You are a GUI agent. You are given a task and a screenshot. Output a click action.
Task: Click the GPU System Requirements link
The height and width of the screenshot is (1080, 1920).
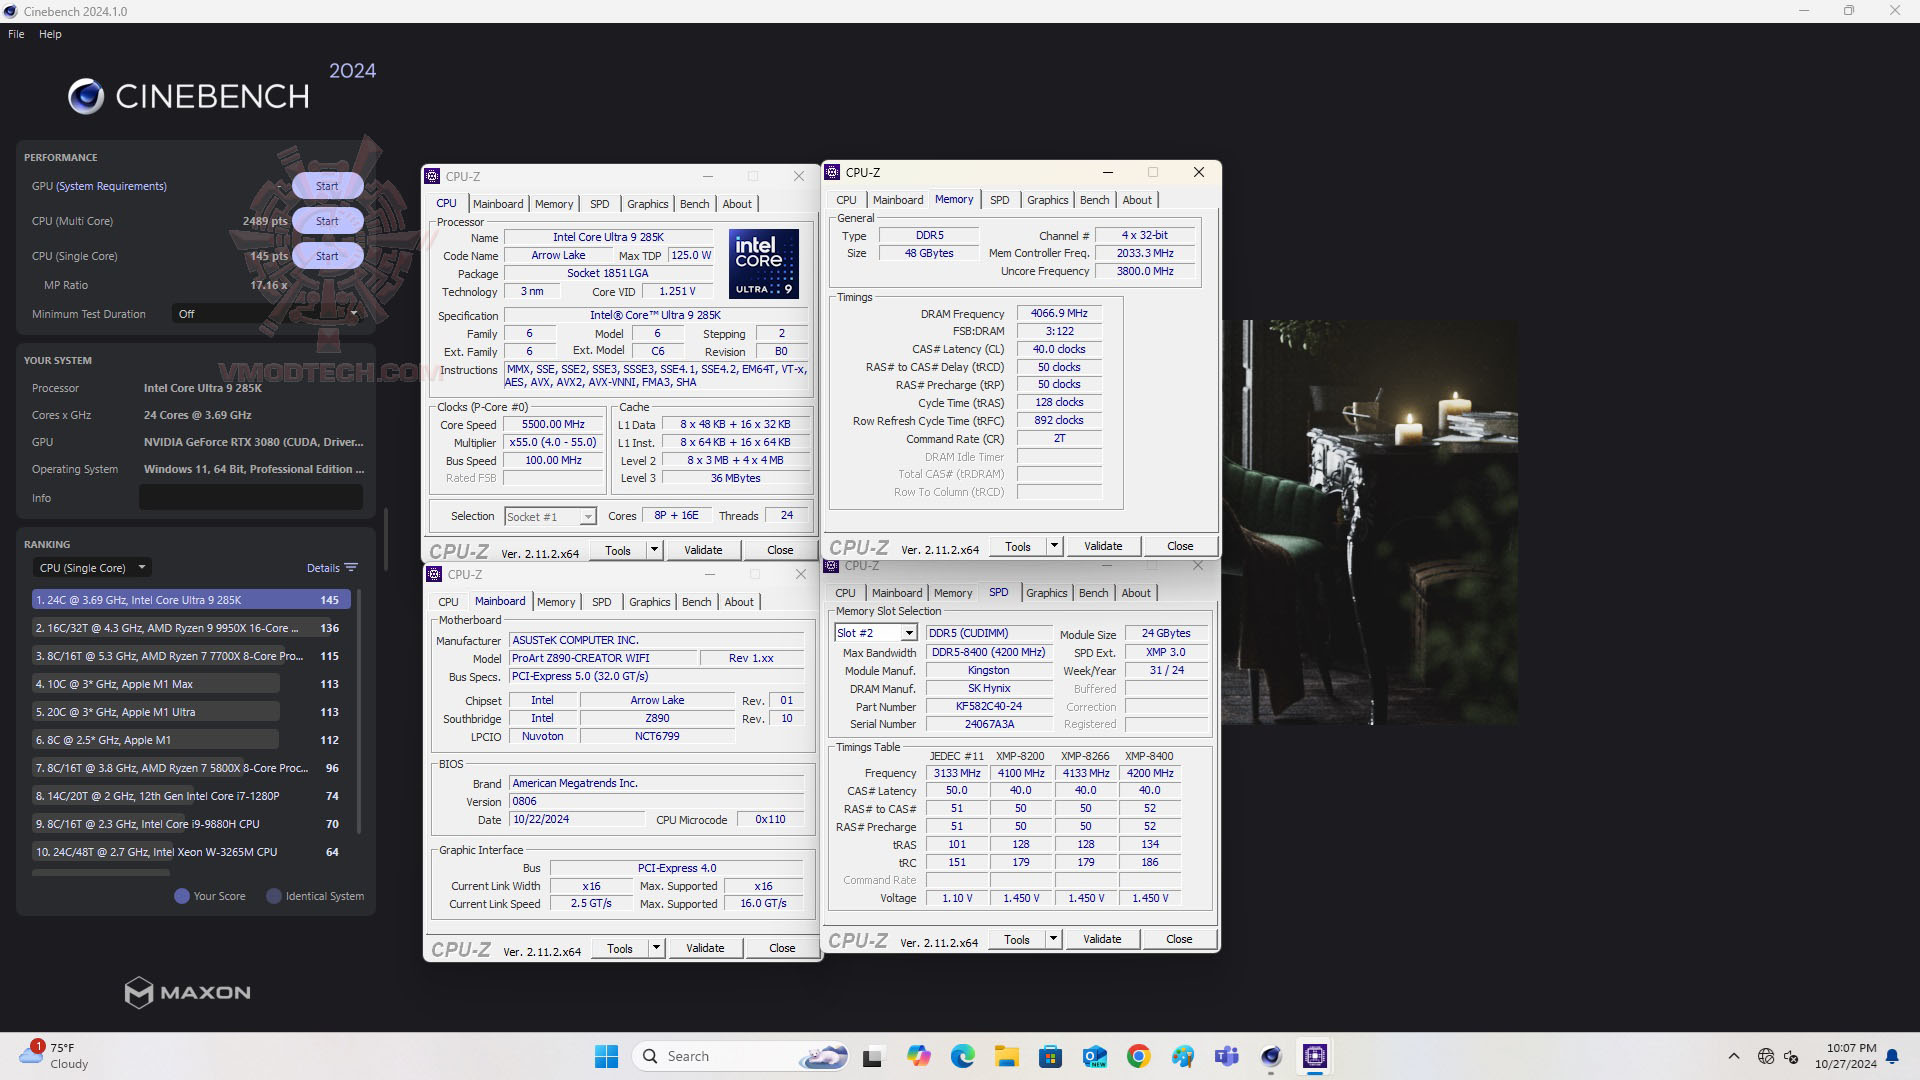tap(111, 186)
